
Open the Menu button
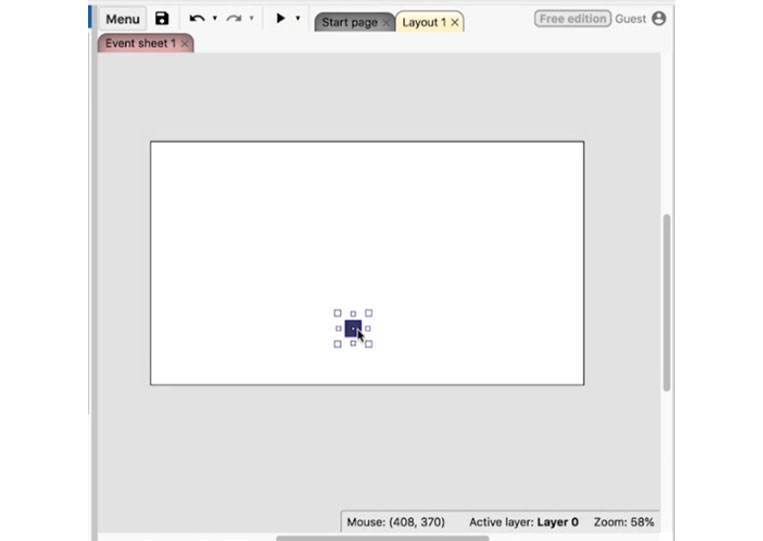[x=123, y=19]
